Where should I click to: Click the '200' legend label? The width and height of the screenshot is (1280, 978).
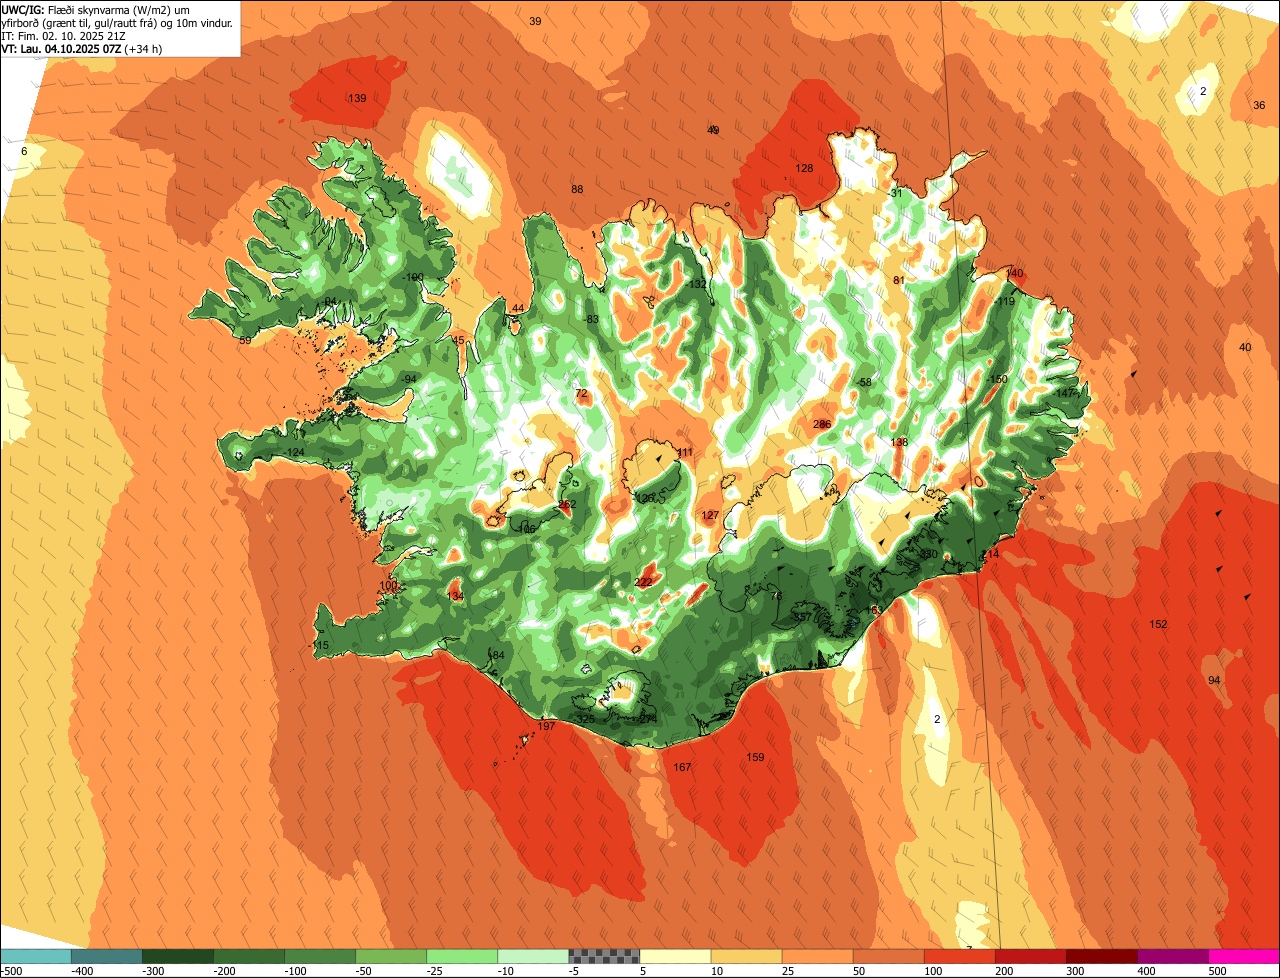(1005, 970)
